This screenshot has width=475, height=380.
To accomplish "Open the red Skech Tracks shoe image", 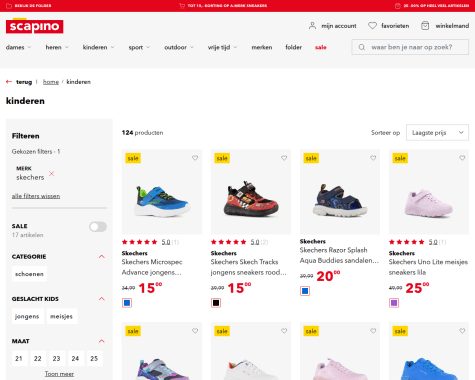I will [x=251, y=192].
